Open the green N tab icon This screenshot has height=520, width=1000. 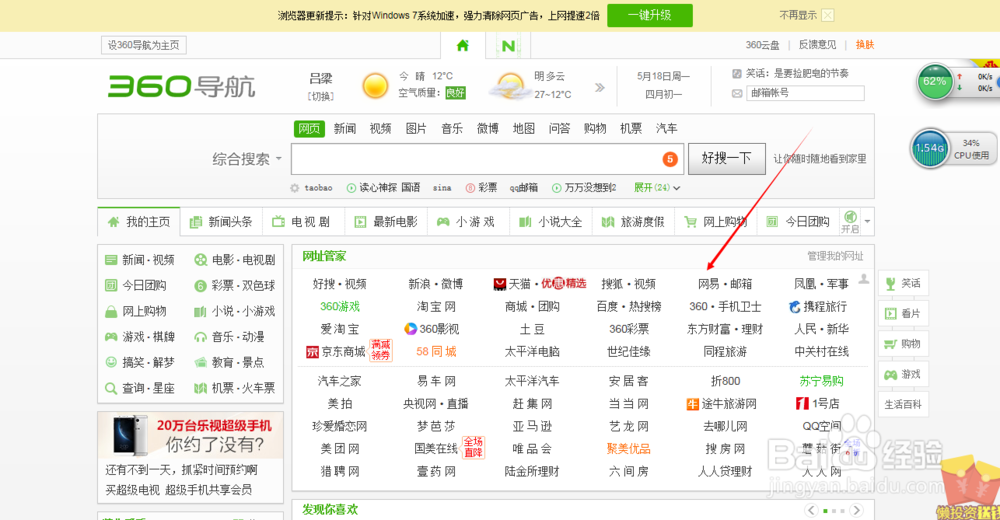click(508, 46)
